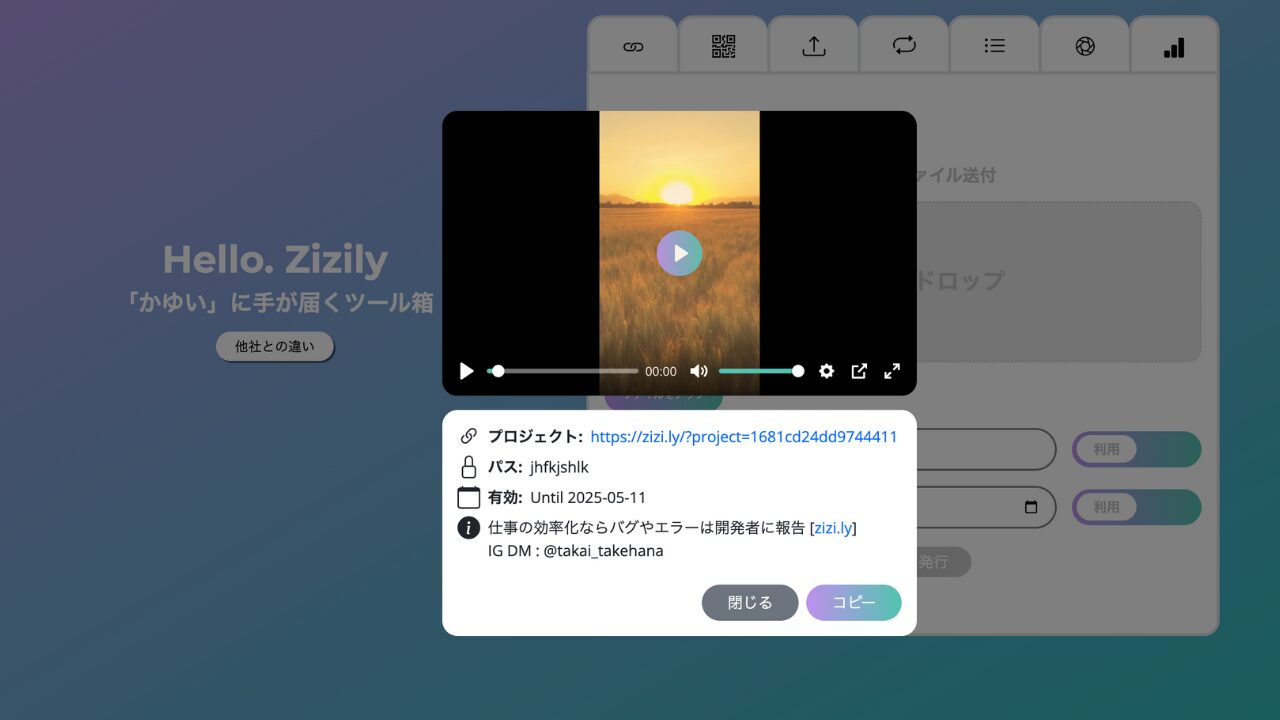1280x720 pixels.
Task: Click the 他社との違い button
Action: 275,347
